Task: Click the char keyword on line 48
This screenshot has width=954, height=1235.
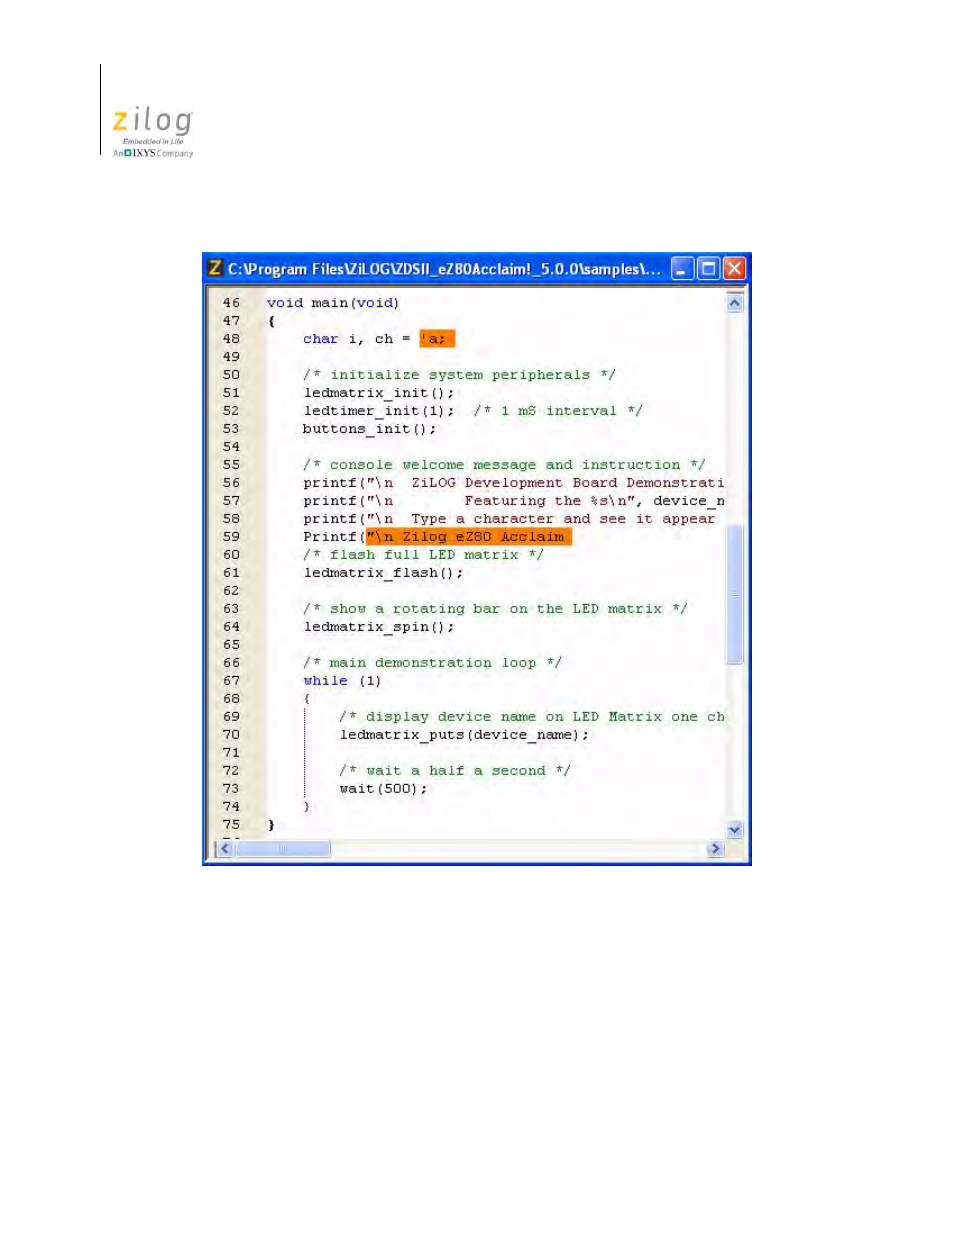Action: point(321,339)
